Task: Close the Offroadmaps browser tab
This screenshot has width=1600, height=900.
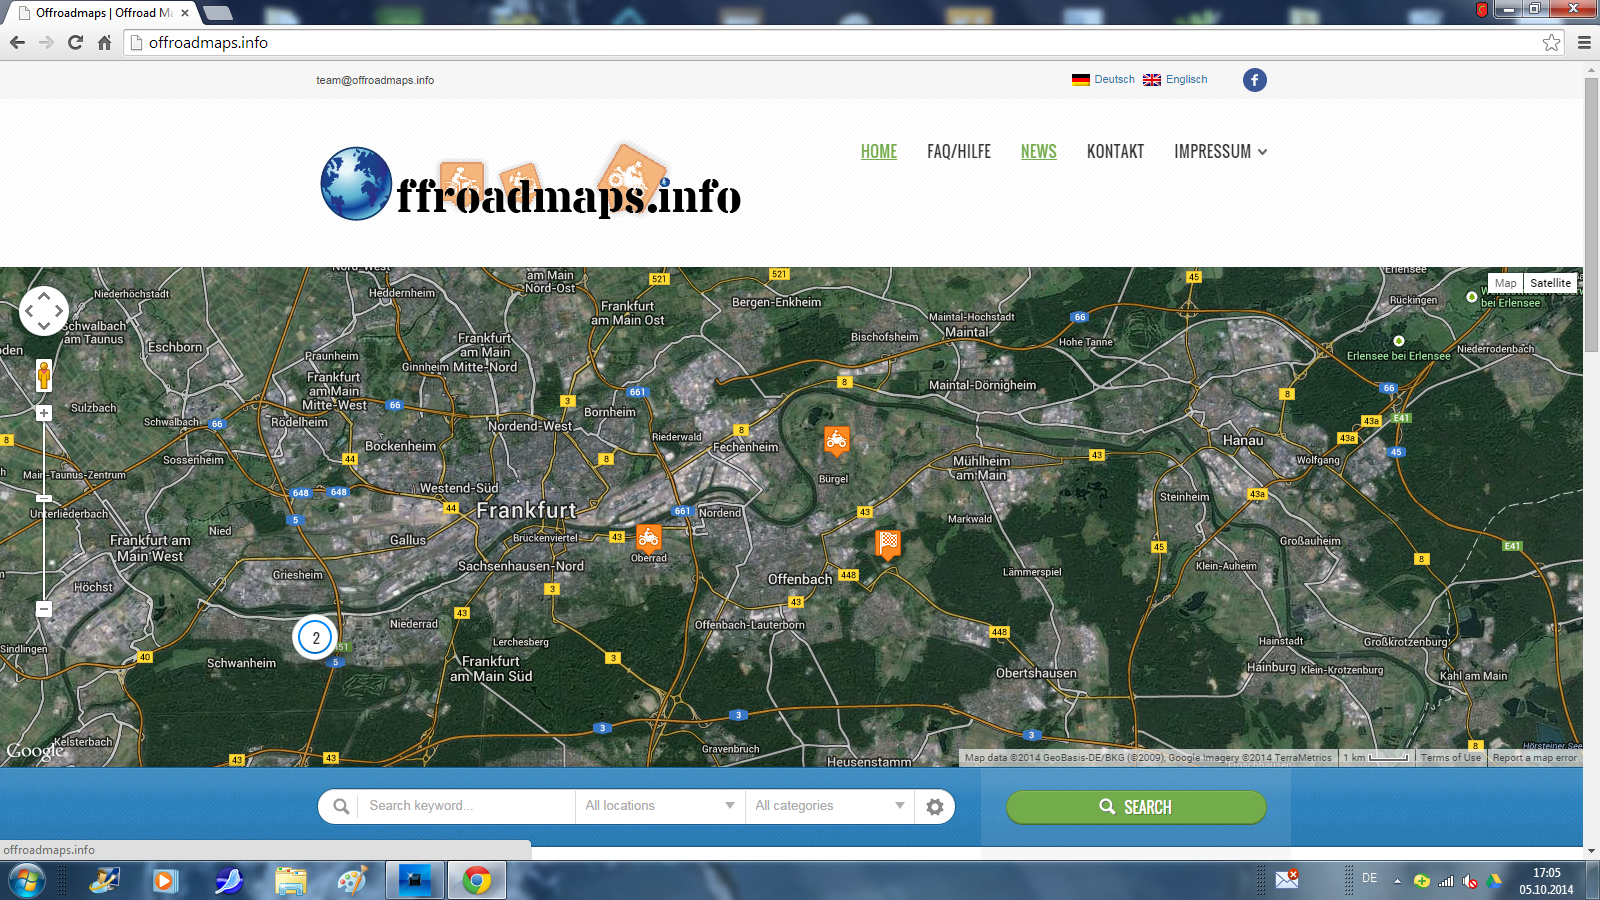Action: click(185, 13)
